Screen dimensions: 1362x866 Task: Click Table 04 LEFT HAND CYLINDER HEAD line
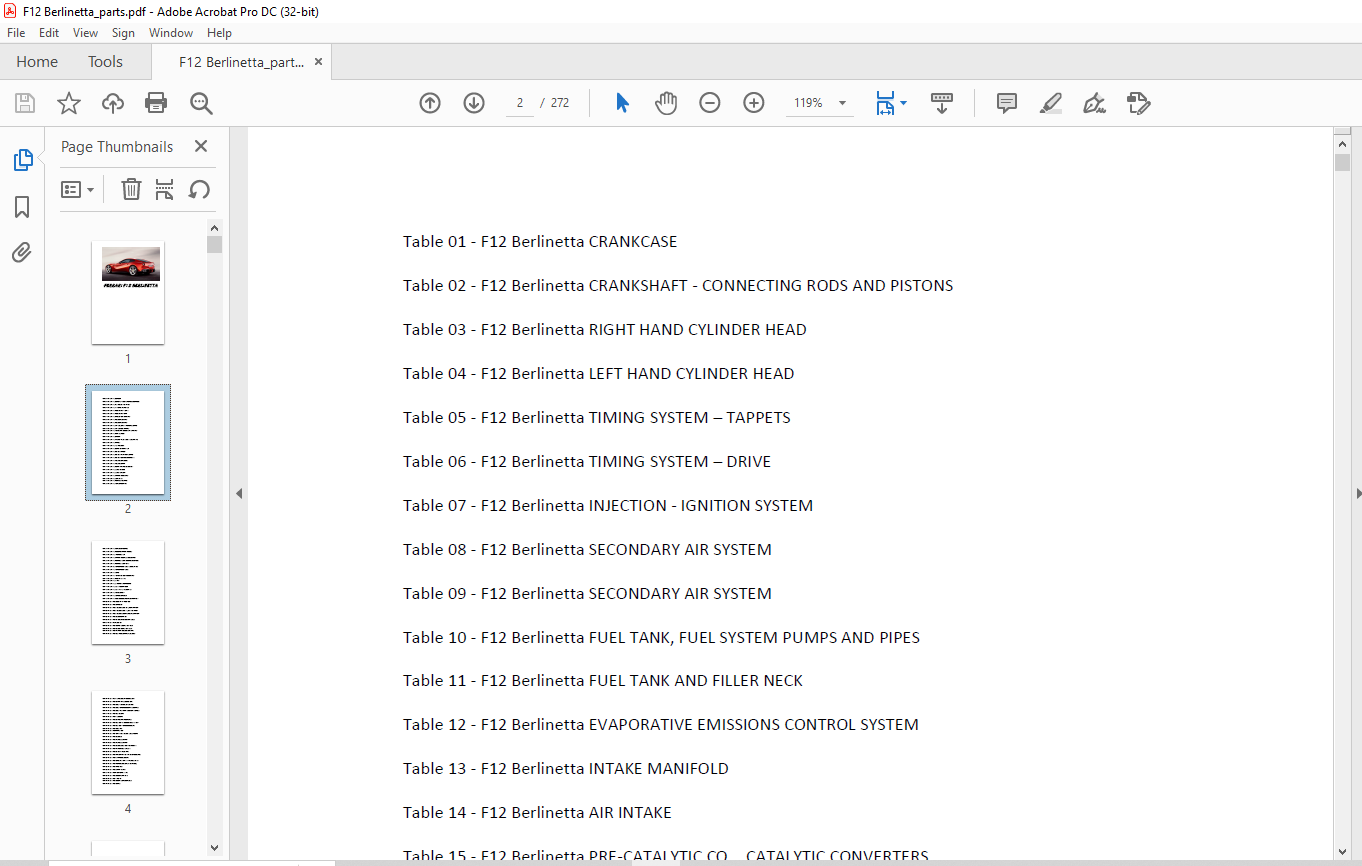tap(599, 374)
